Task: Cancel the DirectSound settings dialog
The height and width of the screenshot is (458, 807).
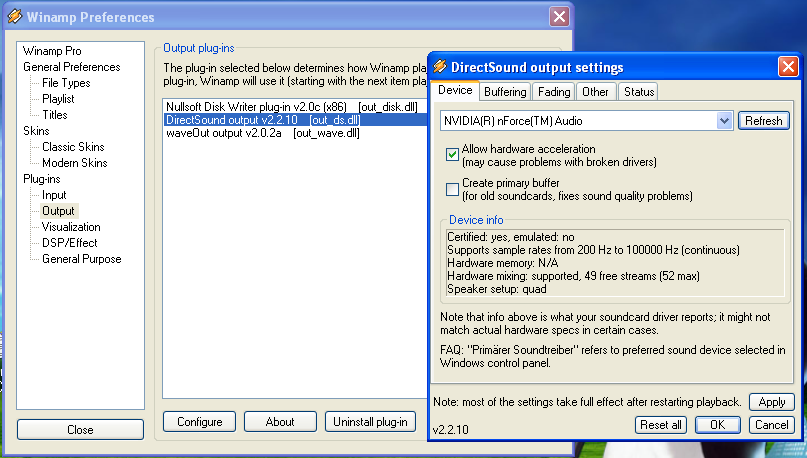Action: [x=771, y=425]
